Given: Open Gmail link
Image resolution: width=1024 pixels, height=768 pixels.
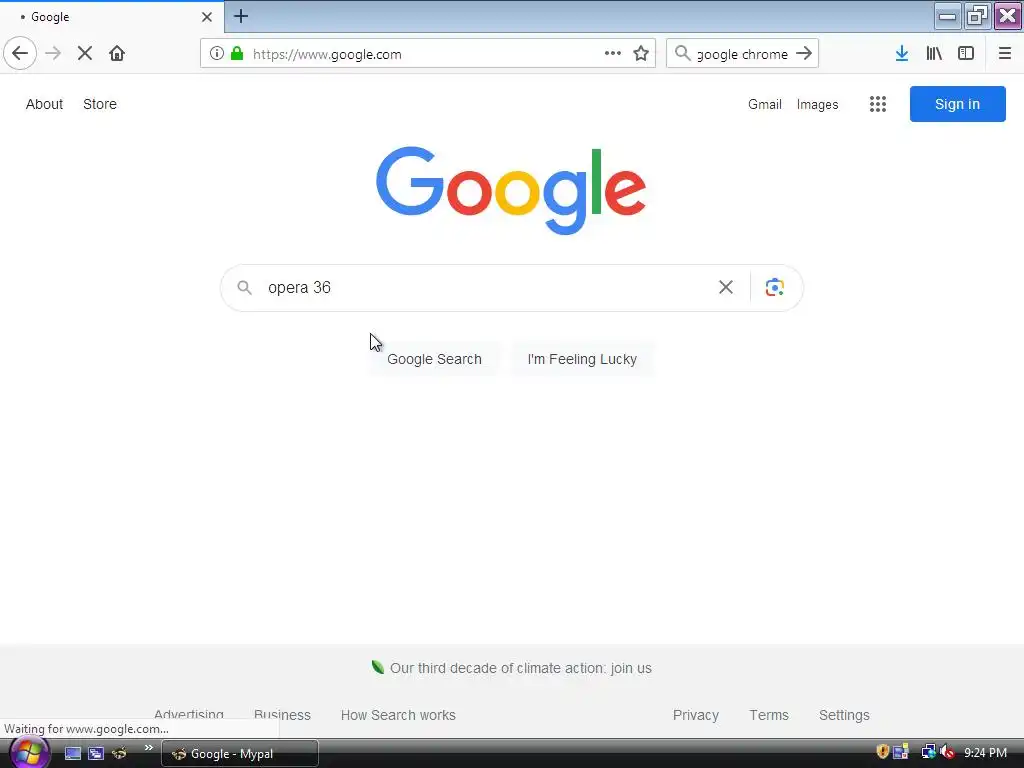Looking at the screenshot, I should [x=765, y=104].
